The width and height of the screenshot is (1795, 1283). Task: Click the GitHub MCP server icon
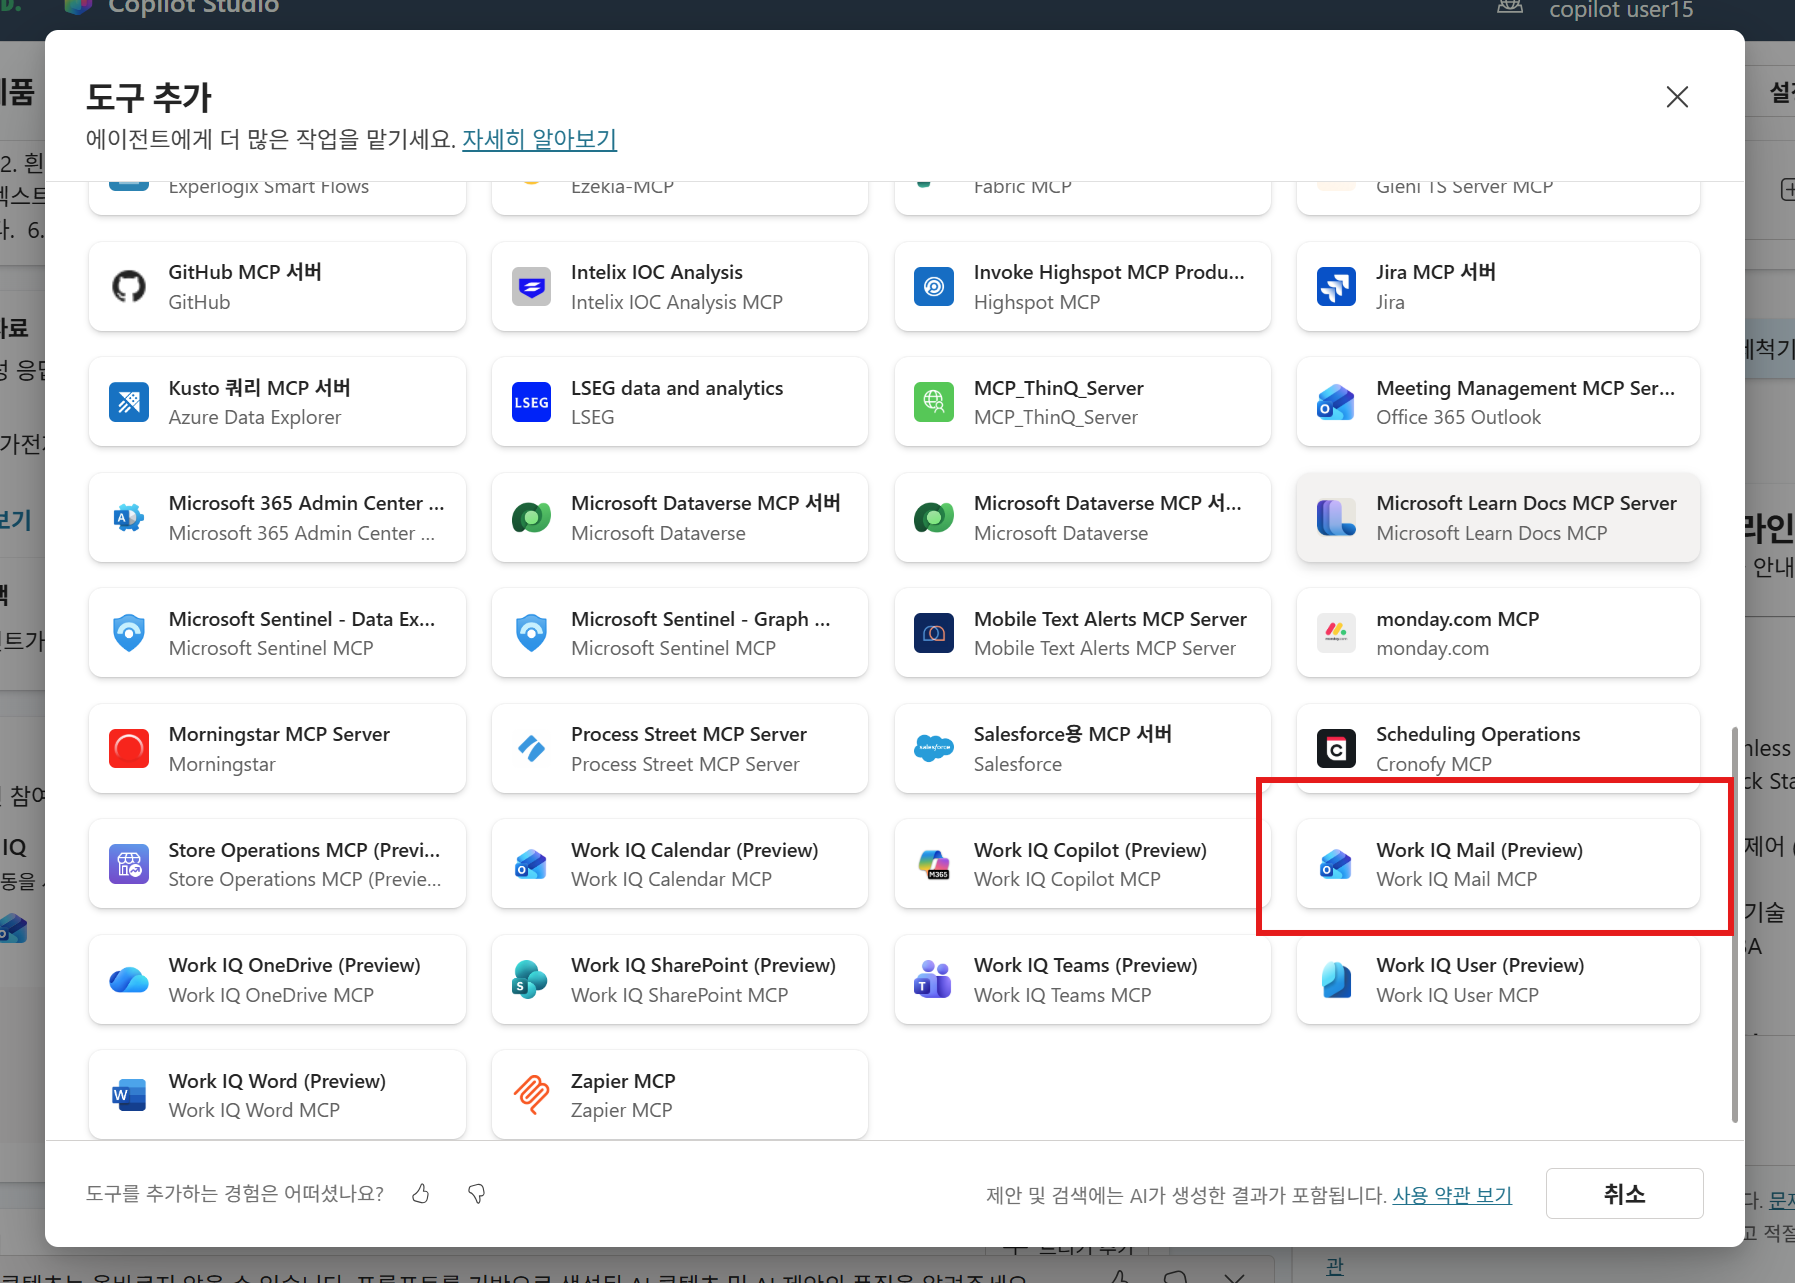pos(129,287)
